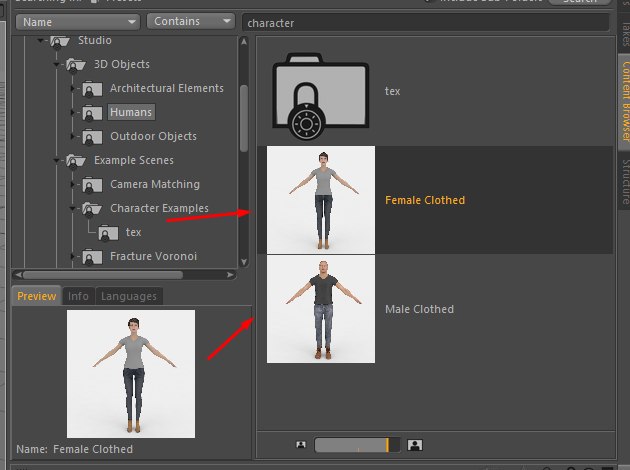Select the Example Scenes label

(134, 160)
